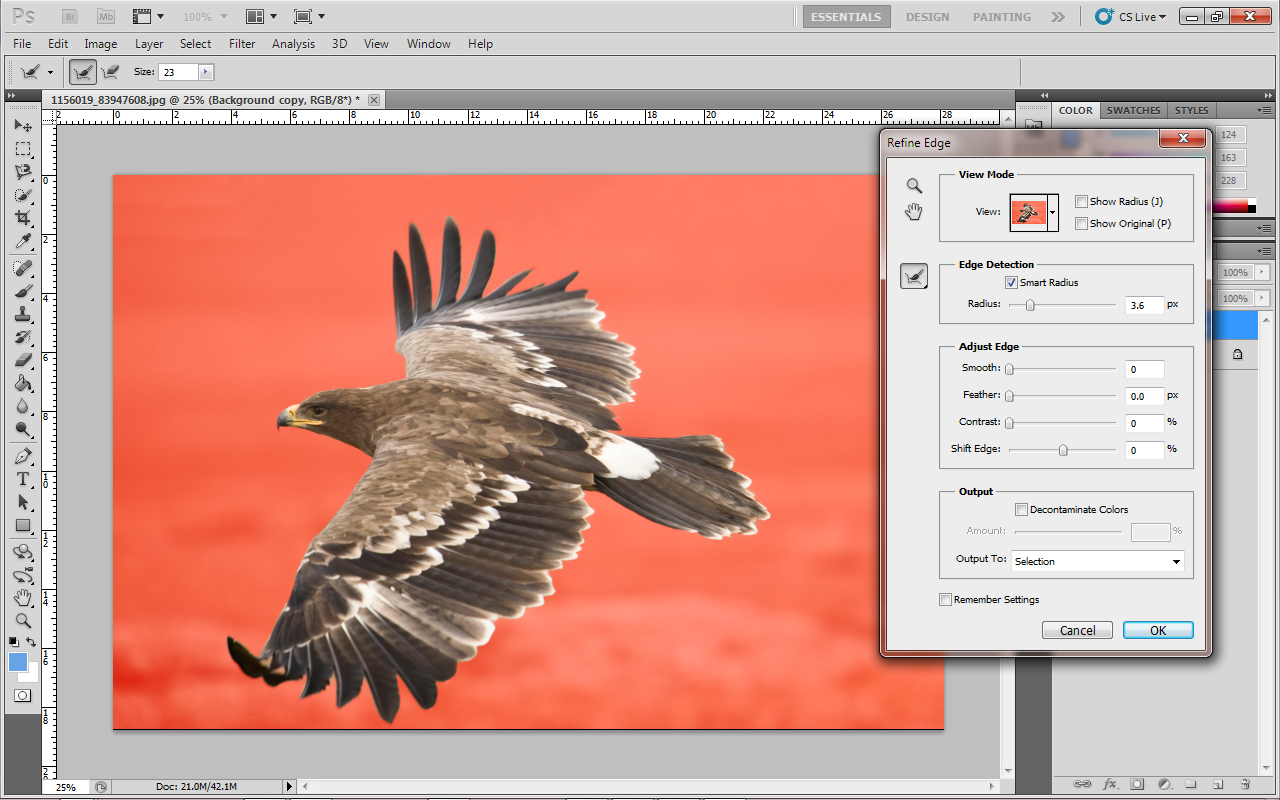Select the Zoom tool in Refine Edge dialog
Viewport: 1280px width, 800px height.
click(914, 186)
